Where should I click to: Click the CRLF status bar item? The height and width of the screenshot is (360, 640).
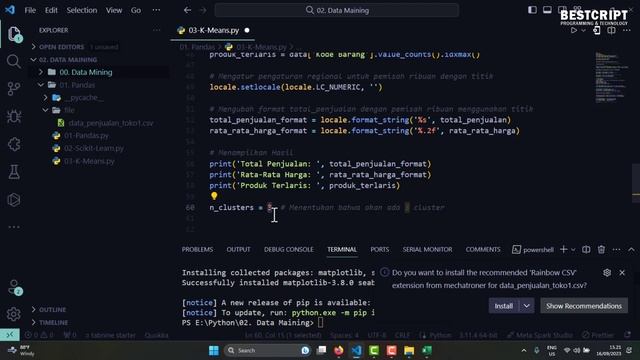pyautogui.click(x=402, y=335)
